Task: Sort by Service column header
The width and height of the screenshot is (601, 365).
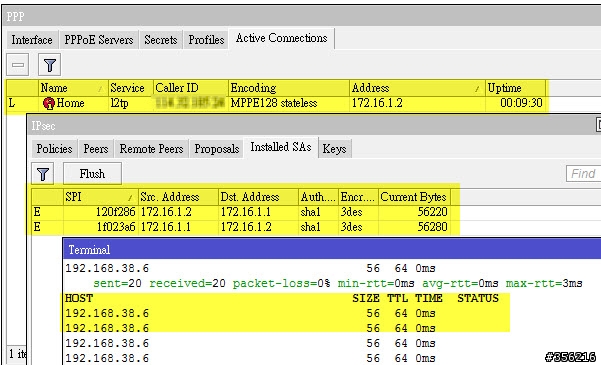Action: tap(131, 88)
